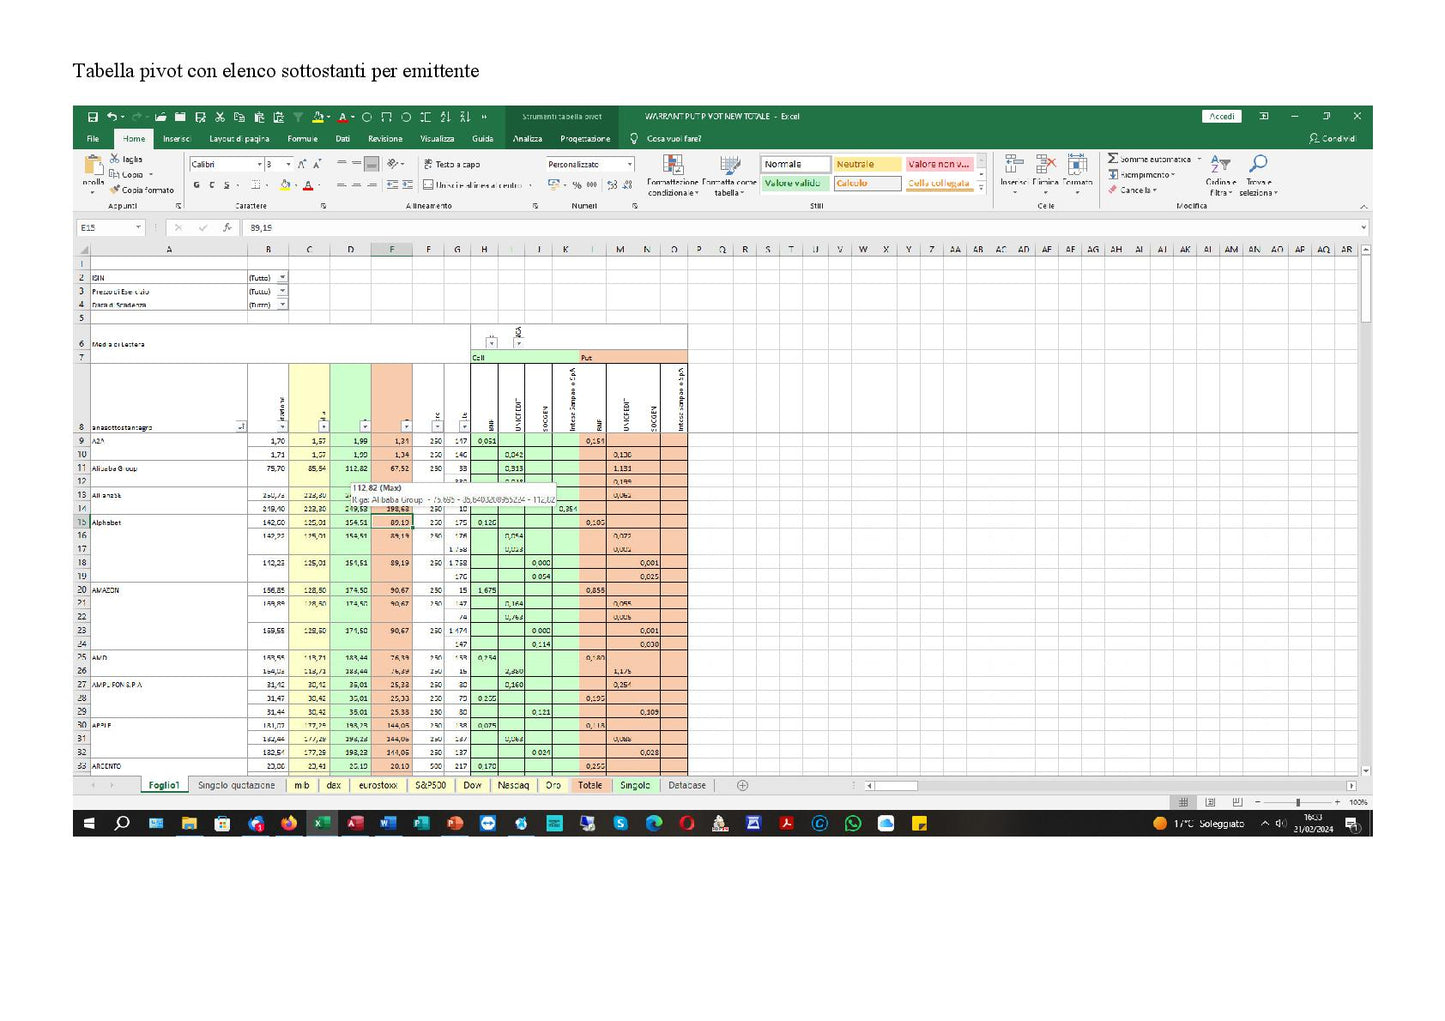The height and width of the screenshot is (1021, 1445).
Task: Open the Windows Start menu
Action: 89,823
